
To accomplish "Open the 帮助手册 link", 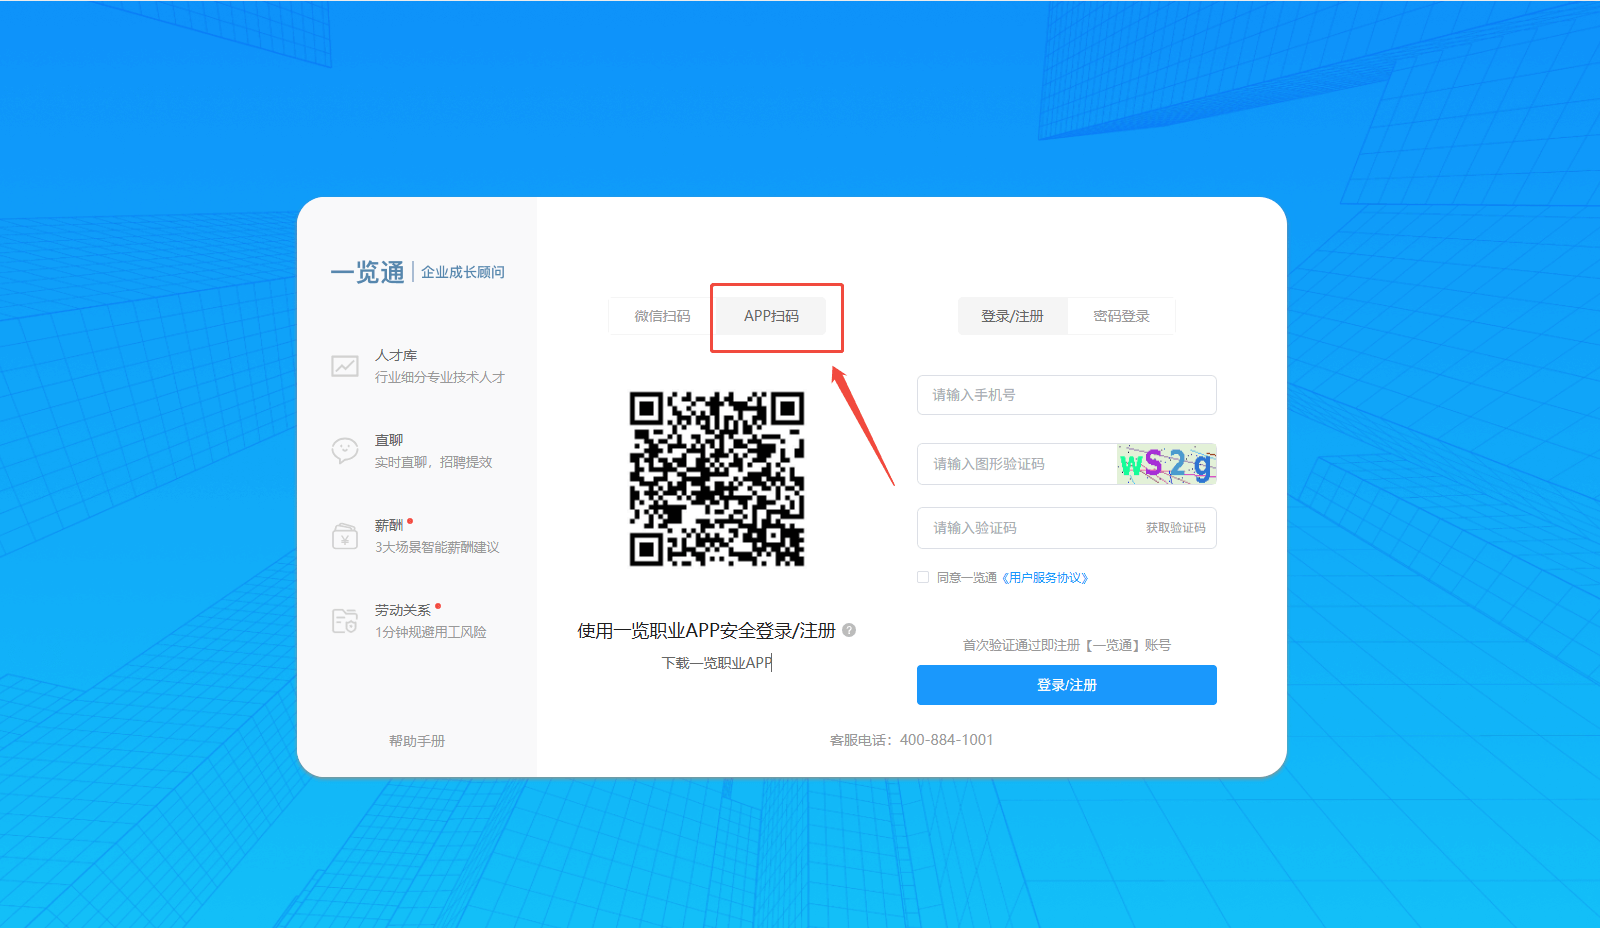I will (x=417, y=741).
